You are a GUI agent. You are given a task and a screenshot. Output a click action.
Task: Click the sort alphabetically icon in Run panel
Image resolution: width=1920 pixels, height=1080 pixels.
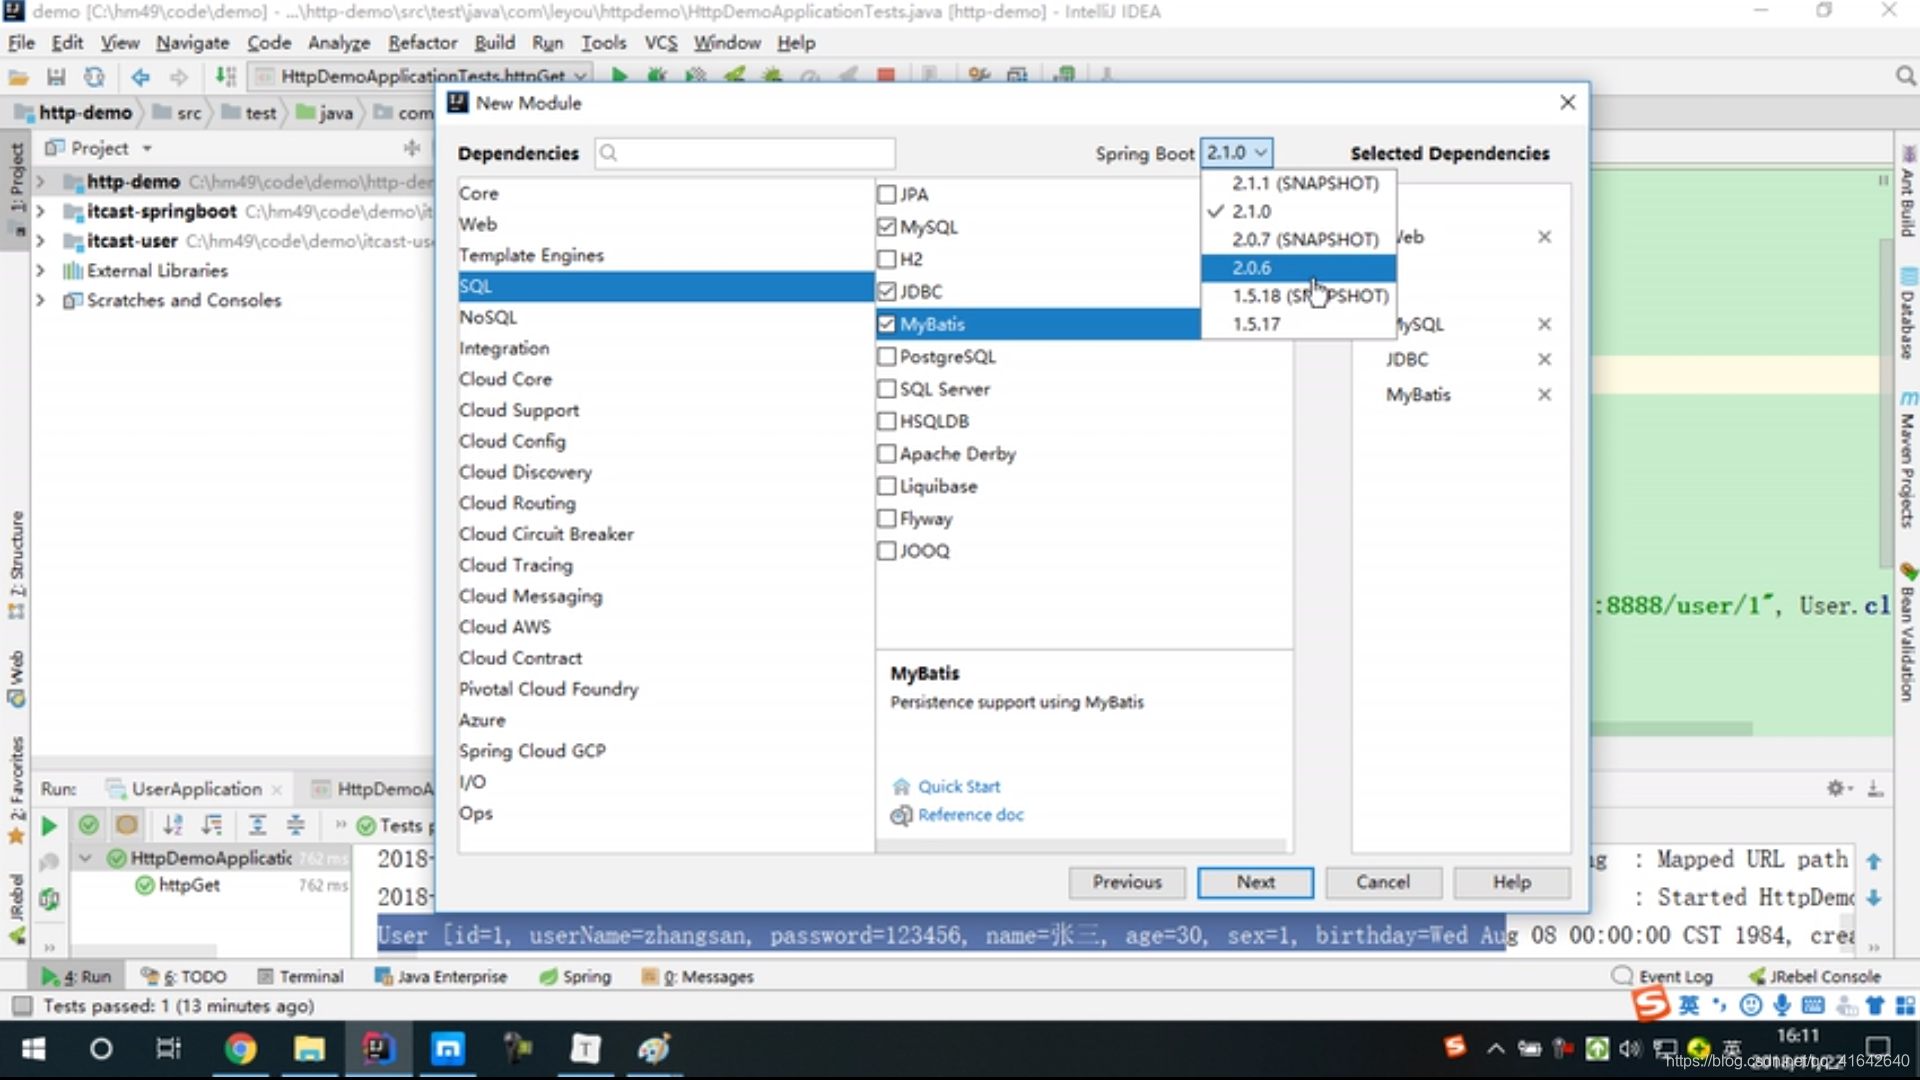click(x=173, y=825)
